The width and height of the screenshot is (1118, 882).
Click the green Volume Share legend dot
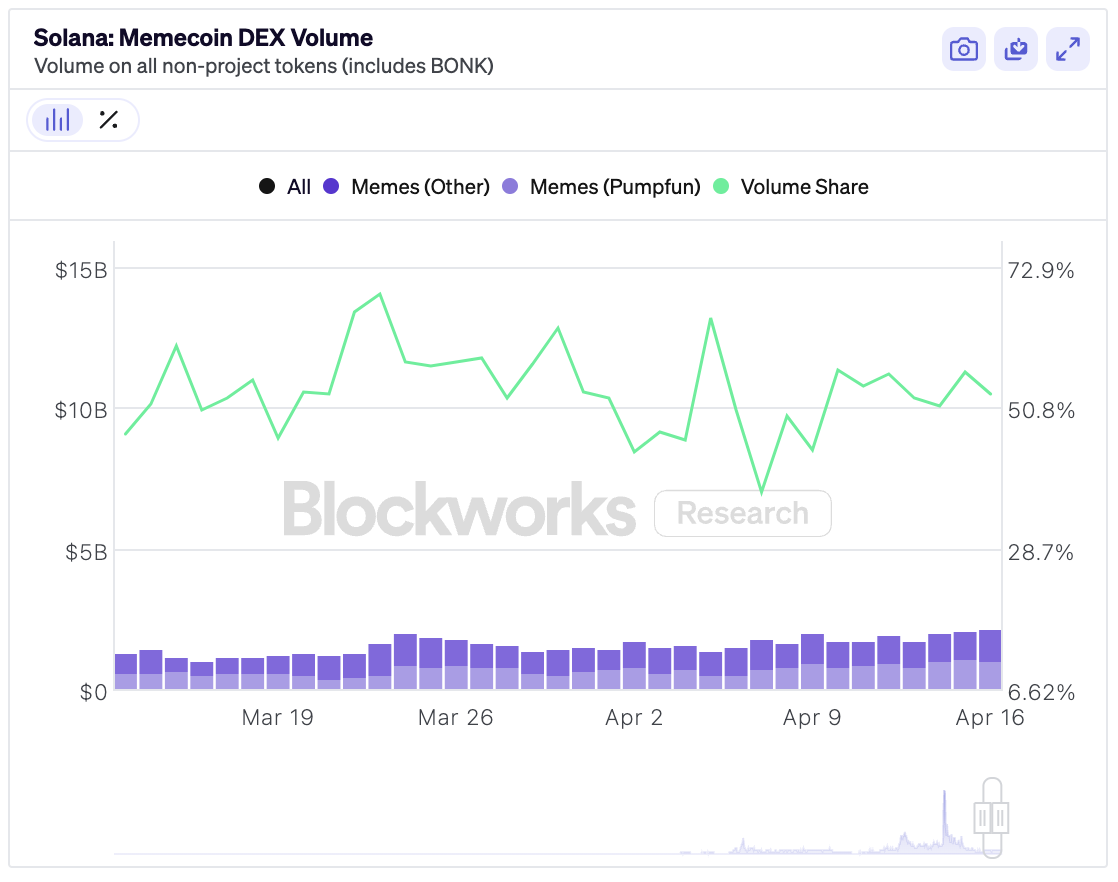point(722,187)
